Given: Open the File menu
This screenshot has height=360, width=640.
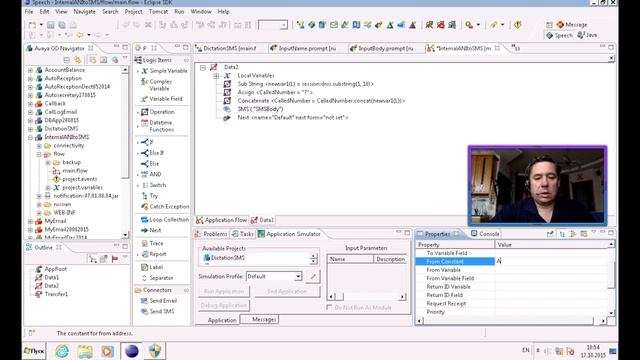Looking at the screenshot, I should (x=29, y=12).
